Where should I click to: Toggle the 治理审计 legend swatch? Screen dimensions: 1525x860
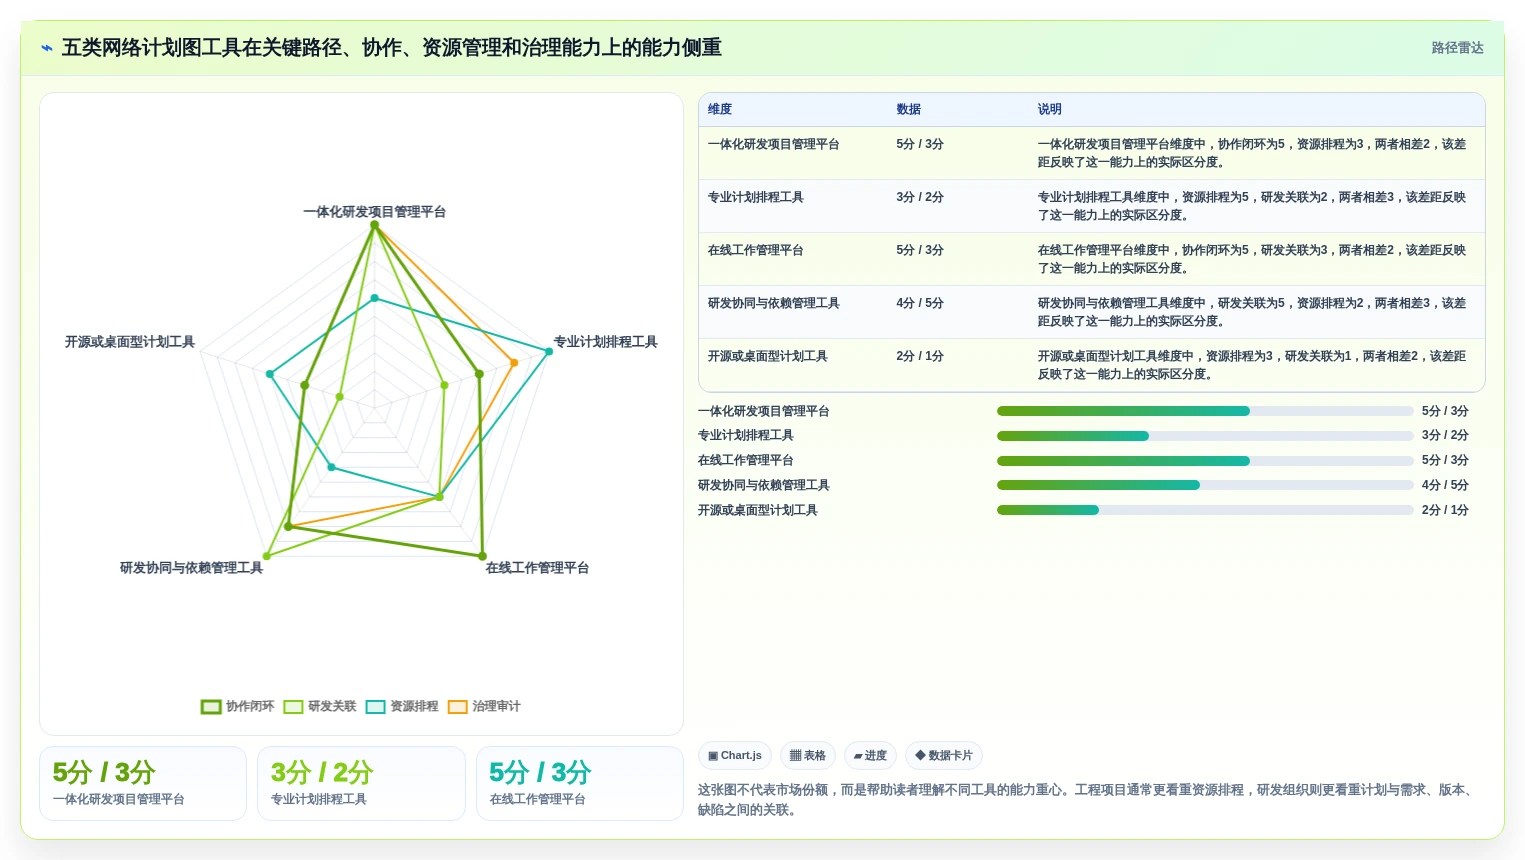pyautogui.click(x=457, y=707)
